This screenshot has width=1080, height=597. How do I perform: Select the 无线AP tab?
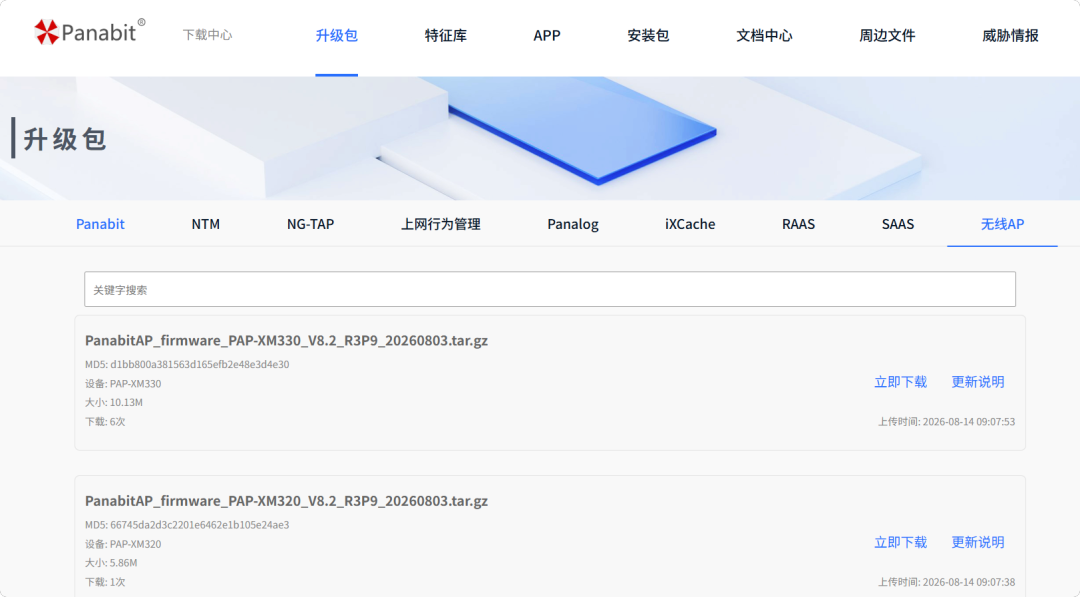(x=1002, y=224)
